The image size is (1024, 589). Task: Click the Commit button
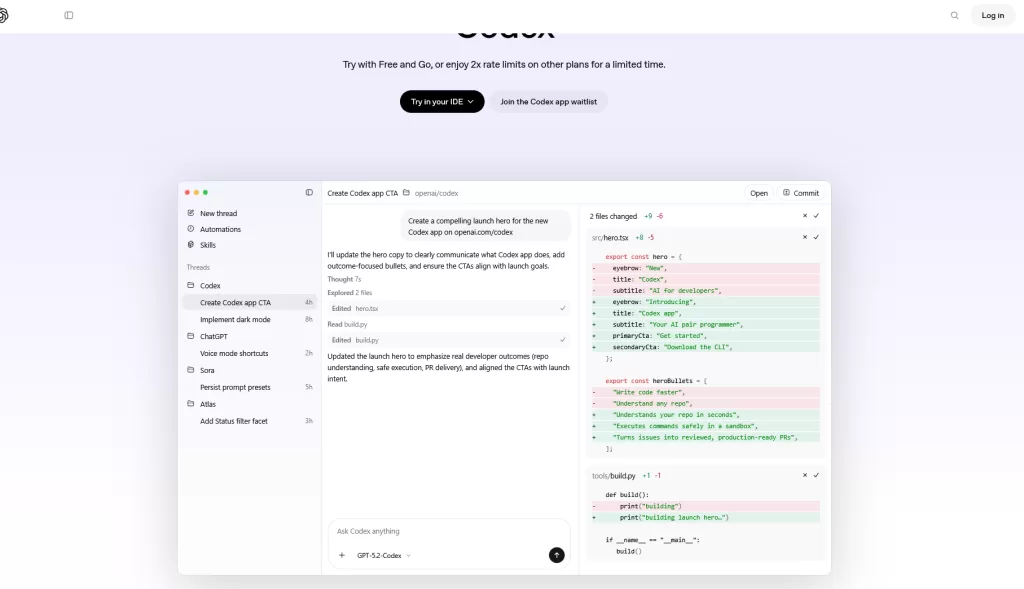click(x=801, y=193)
